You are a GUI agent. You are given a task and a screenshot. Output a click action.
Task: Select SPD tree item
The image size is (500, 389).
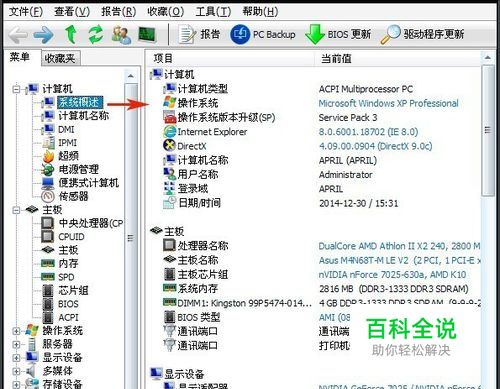pyautogui.click(x=66, y=277)
